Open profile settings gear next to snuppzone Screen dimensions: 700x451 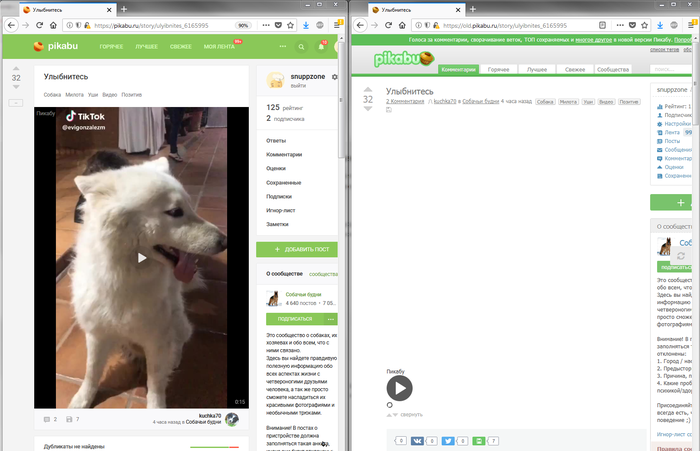pos(334,76)
